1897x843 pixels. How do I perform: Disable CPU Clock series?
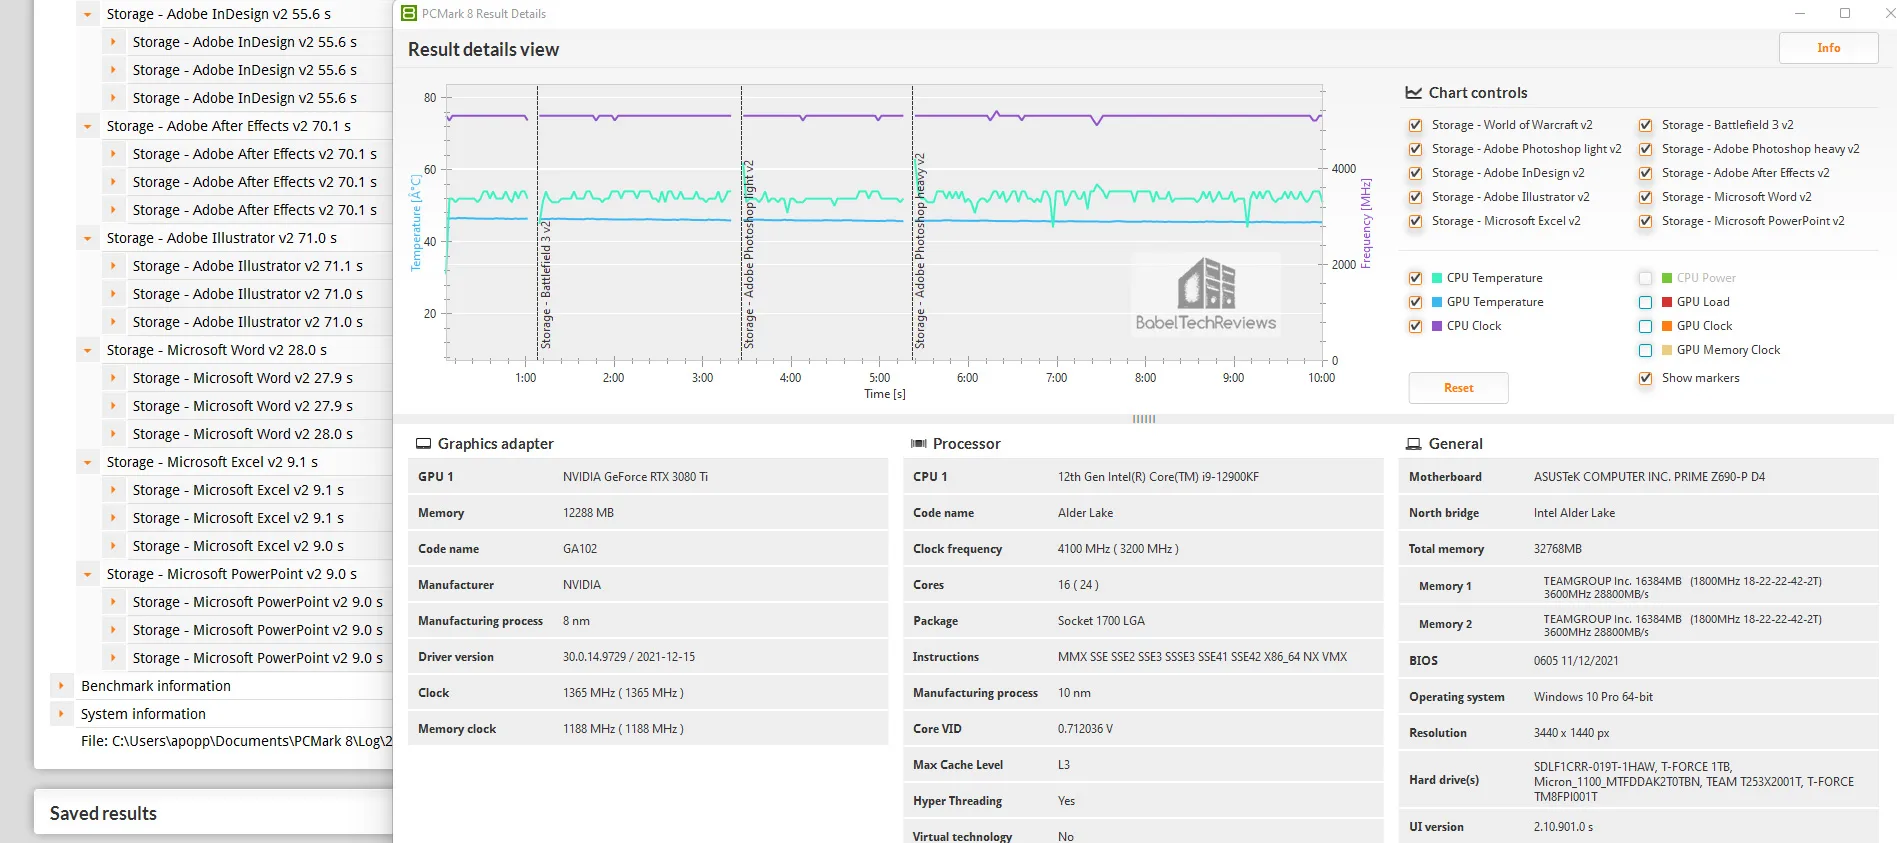(1415, 326)
